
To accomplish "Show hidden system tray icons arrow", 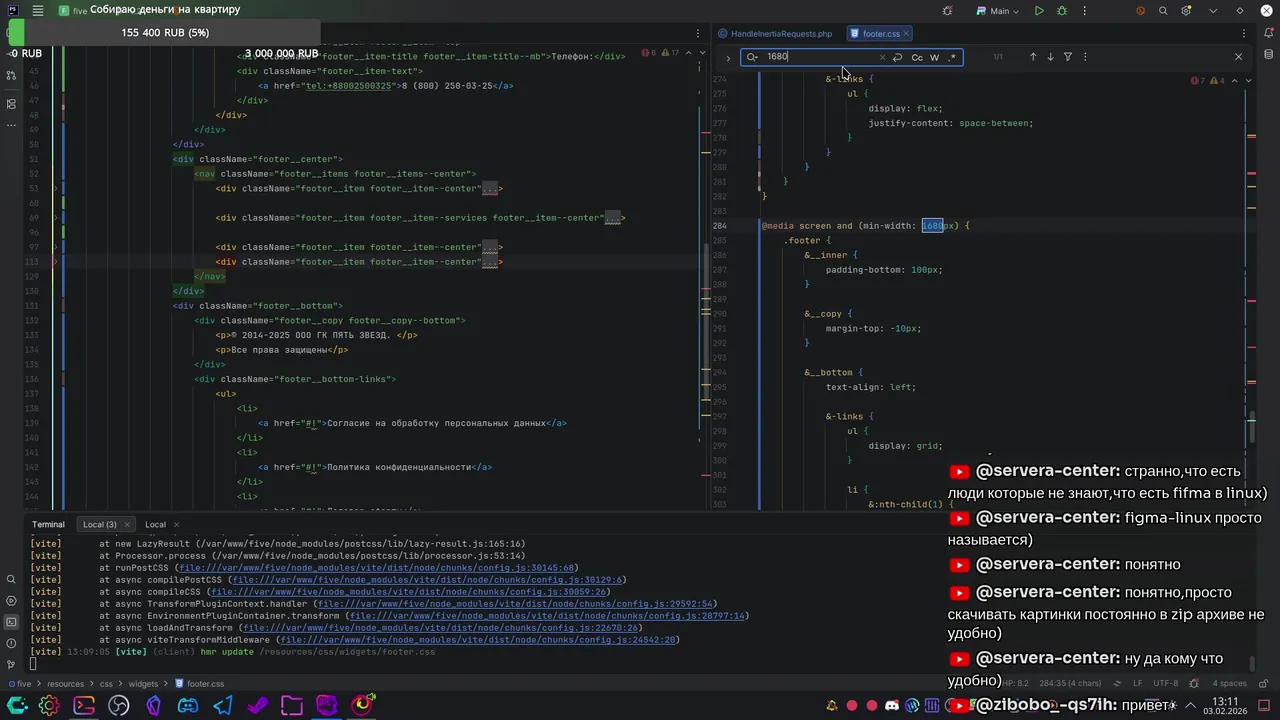I will click(1191, 706).
